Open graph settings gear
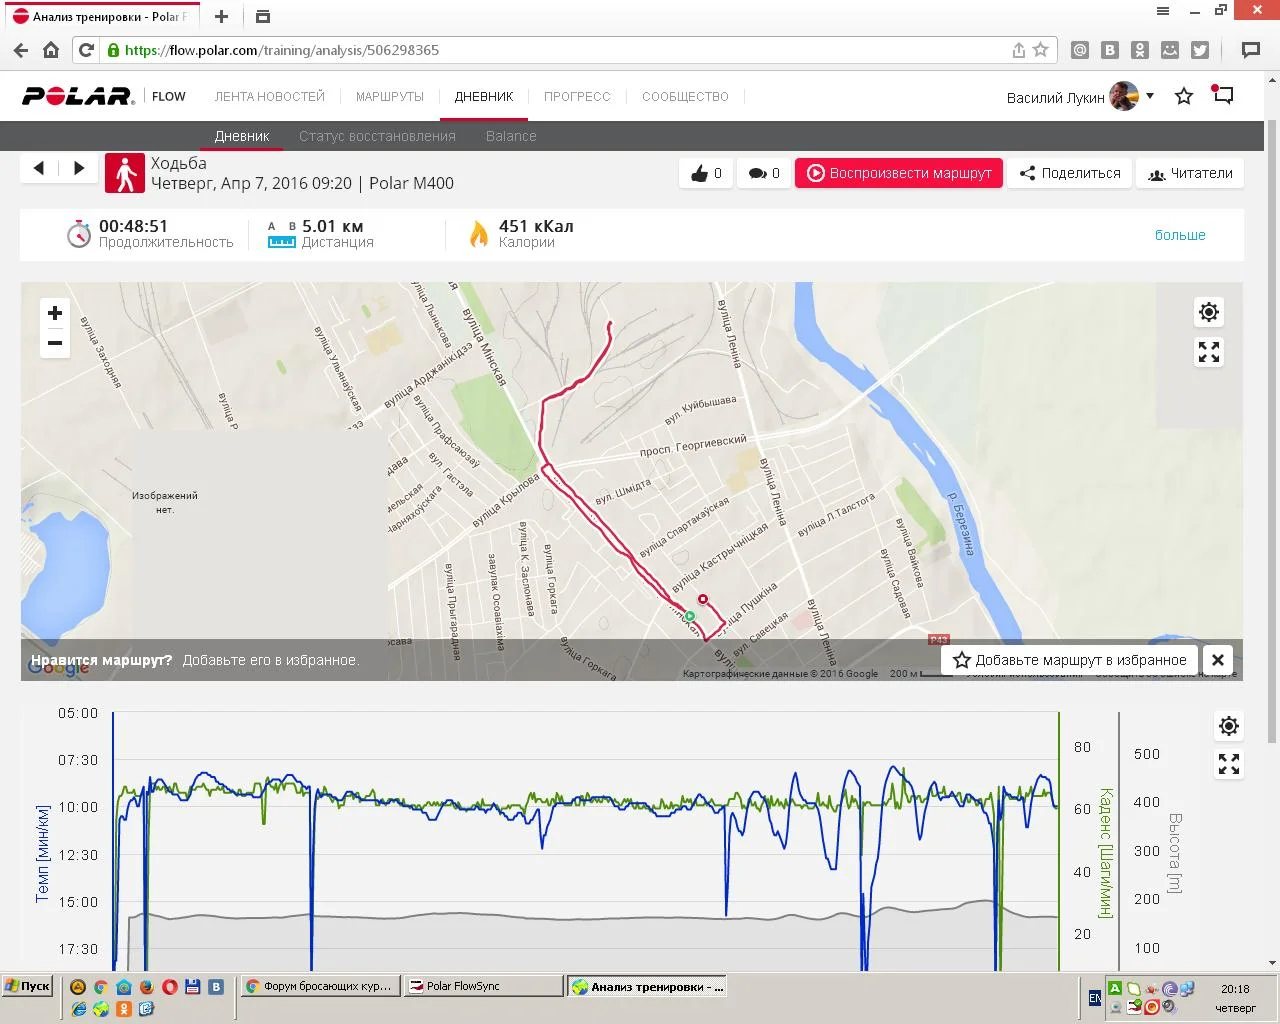This screenshot has width=1280, height=1024. (x=1229, y=726)
